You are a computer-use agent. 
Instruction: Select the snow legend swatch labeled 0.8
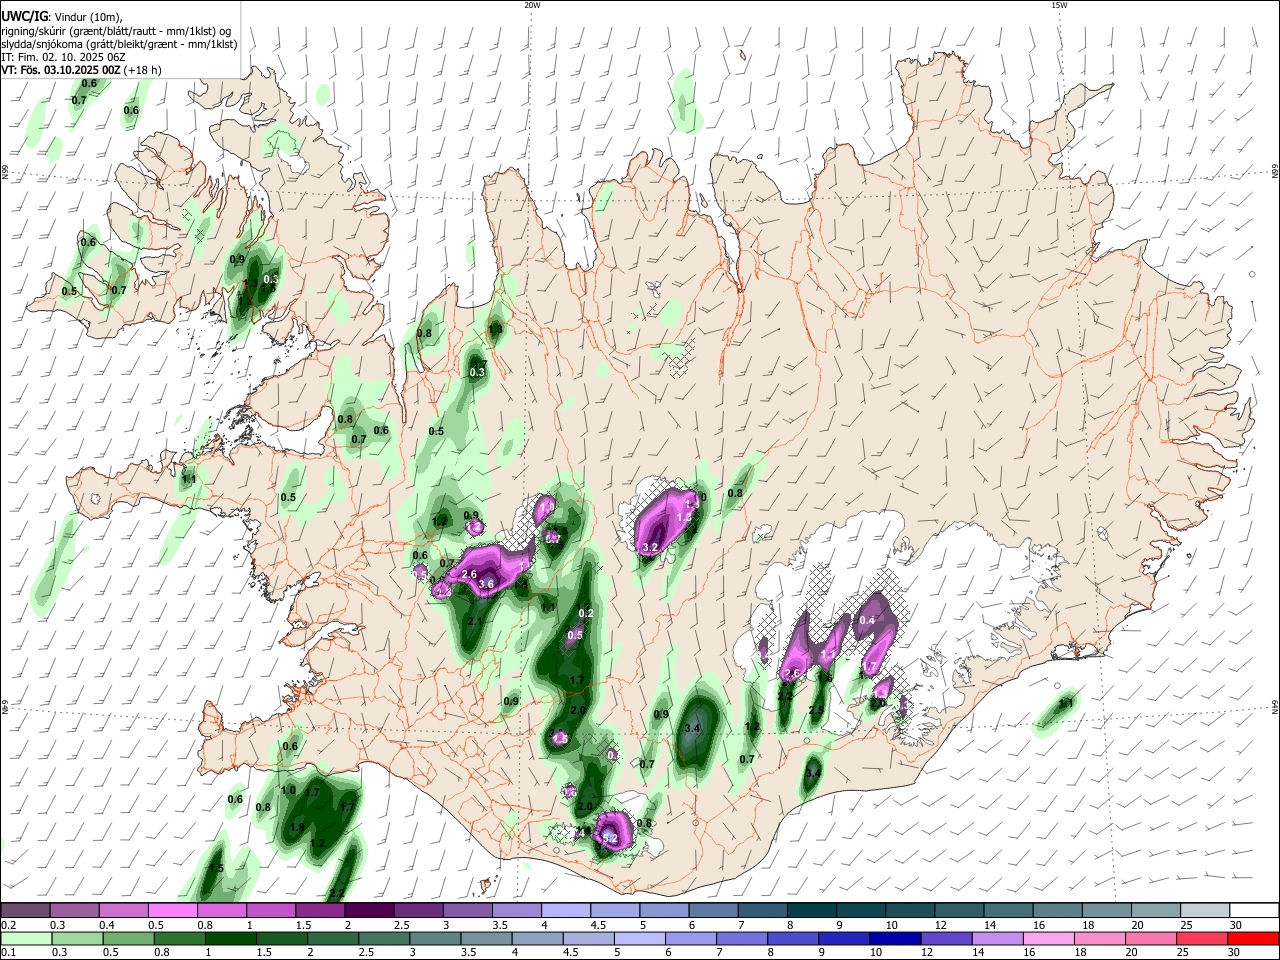point(221,911)
